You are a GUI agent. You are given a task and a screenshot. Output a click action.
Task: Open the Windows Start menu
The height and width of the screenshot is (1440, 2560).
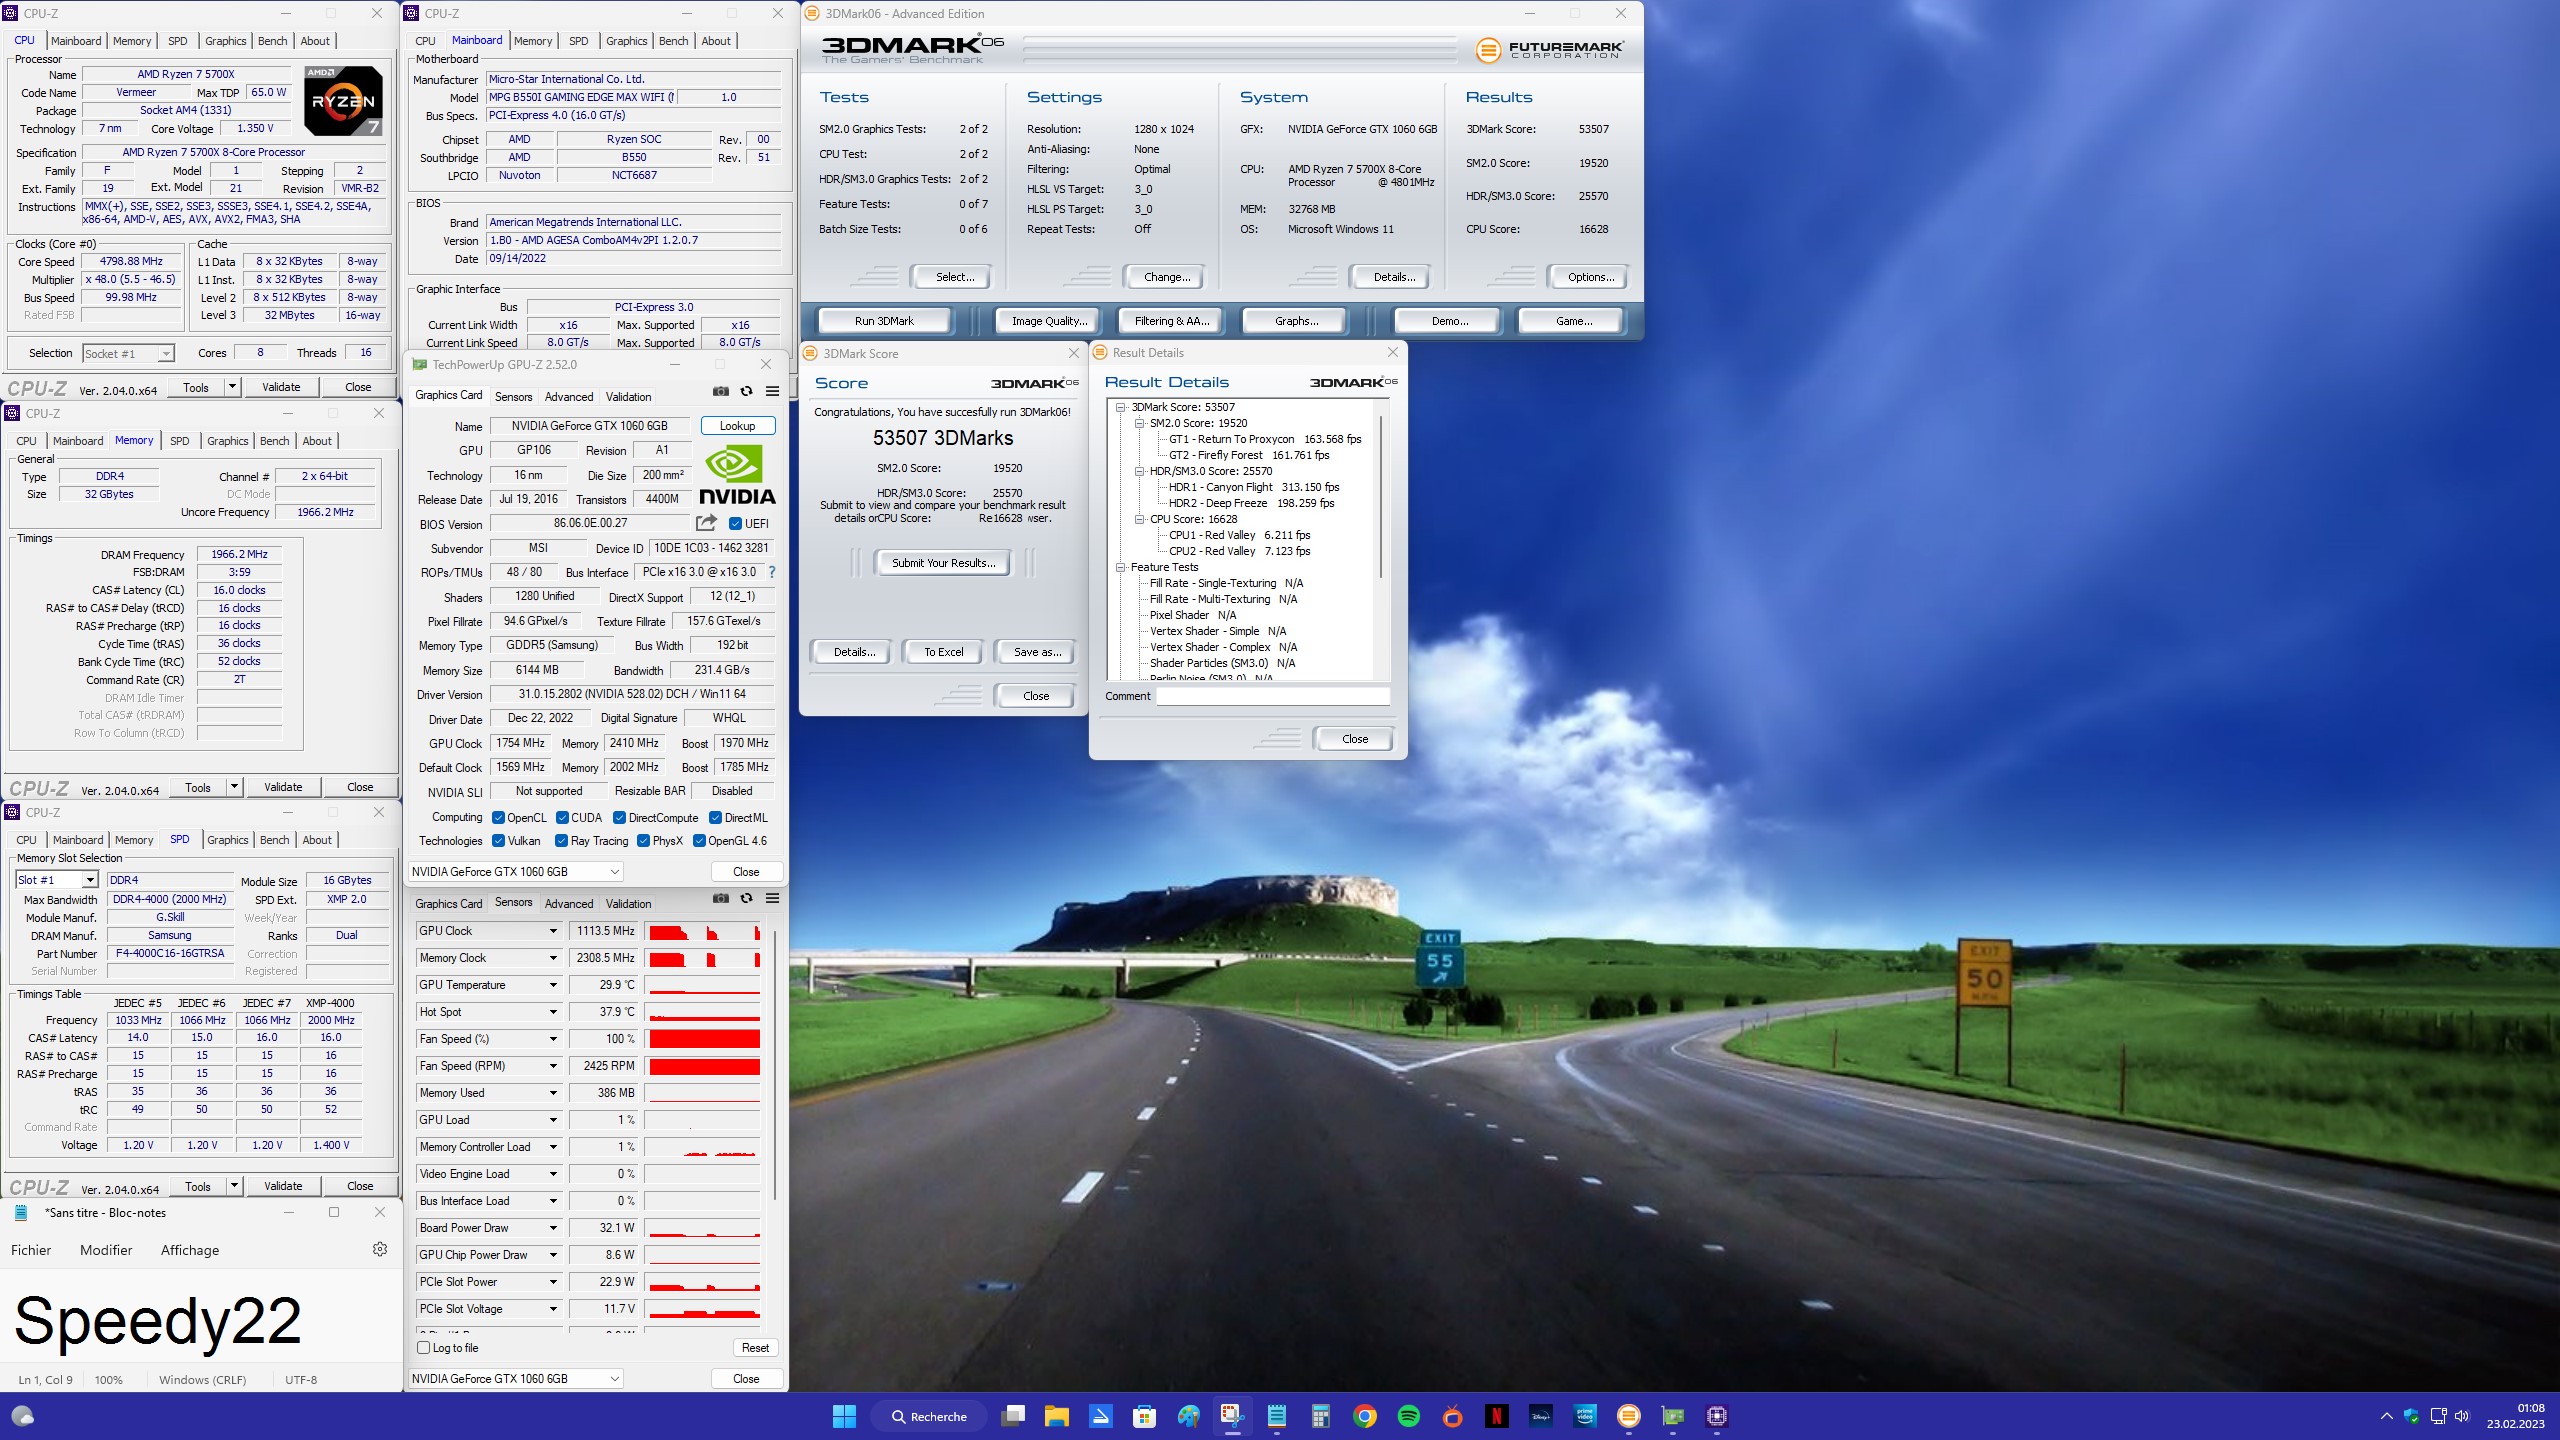pos(844,1416)
